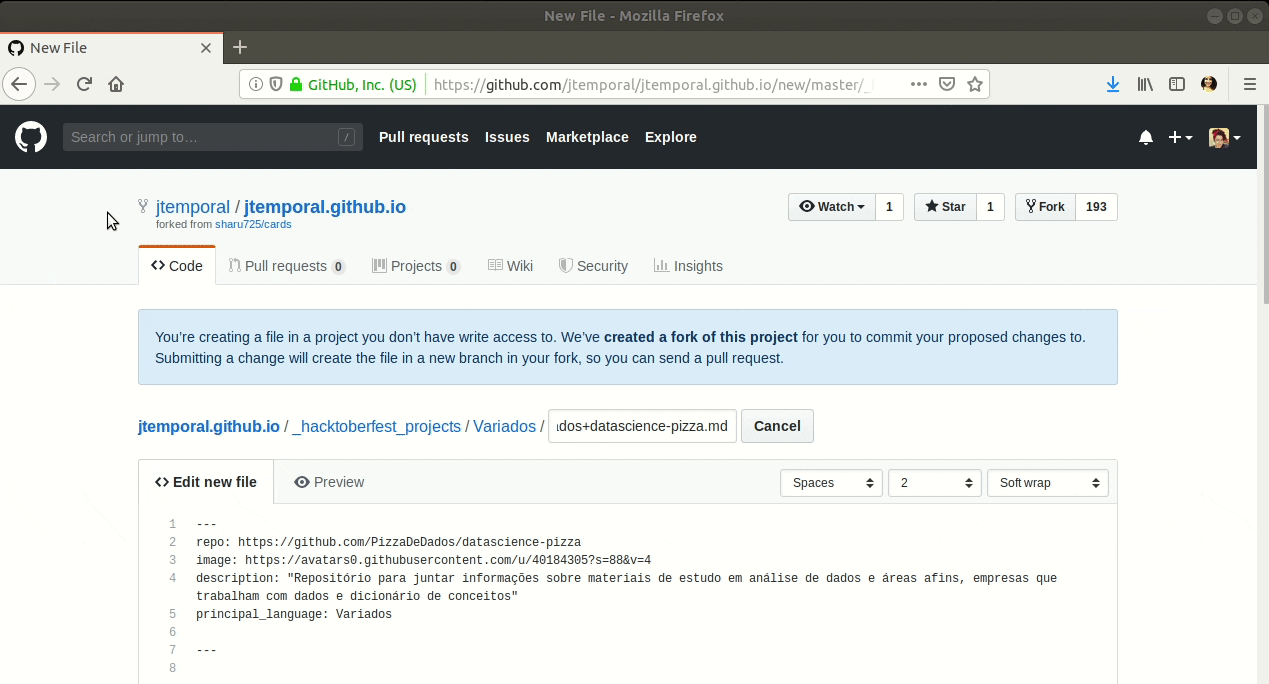Viewport: 1269px width, 684px height.
Task: Open the Variados breadcrumb folder
Action: 504,426
